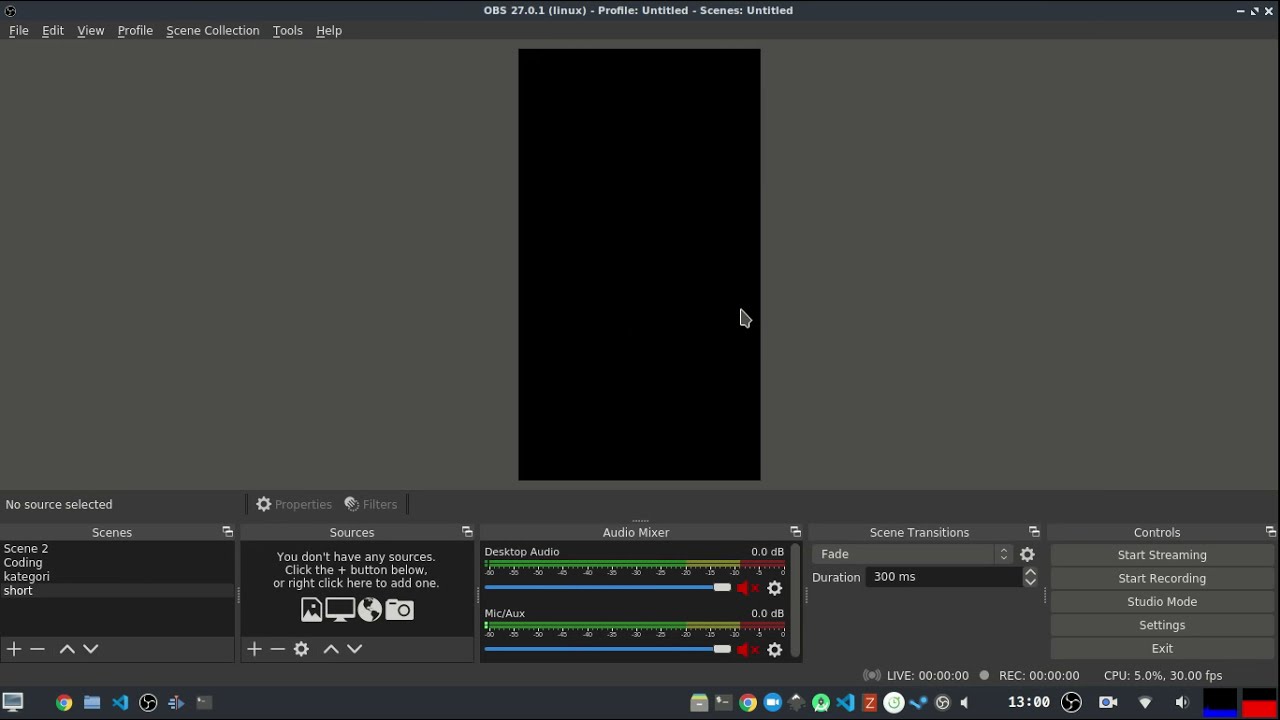Open the Fade transition dropdown
Viewport: 1280px width, 720px height.
[912, 554]
